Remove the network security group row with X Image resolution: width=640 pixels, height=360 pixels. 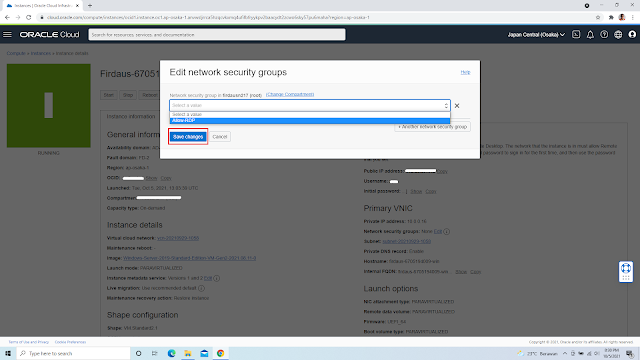coord(457,106)
